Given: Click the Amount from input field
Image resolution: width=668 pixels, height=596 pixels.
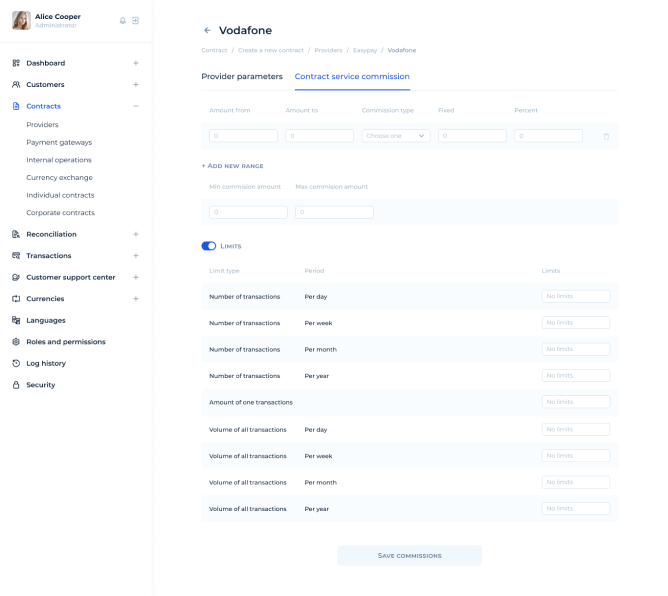Looking at the screenshot, I should [x=243, y=136].
